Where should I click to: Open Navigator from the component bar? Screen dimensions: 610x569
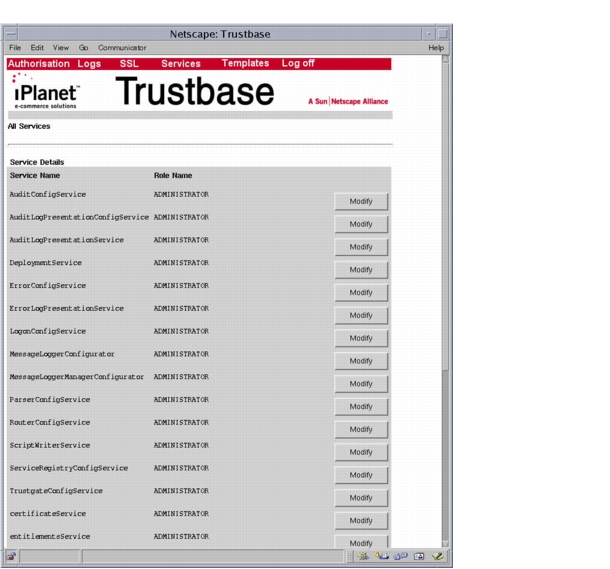pyautogui.click(x=363, y=556)
